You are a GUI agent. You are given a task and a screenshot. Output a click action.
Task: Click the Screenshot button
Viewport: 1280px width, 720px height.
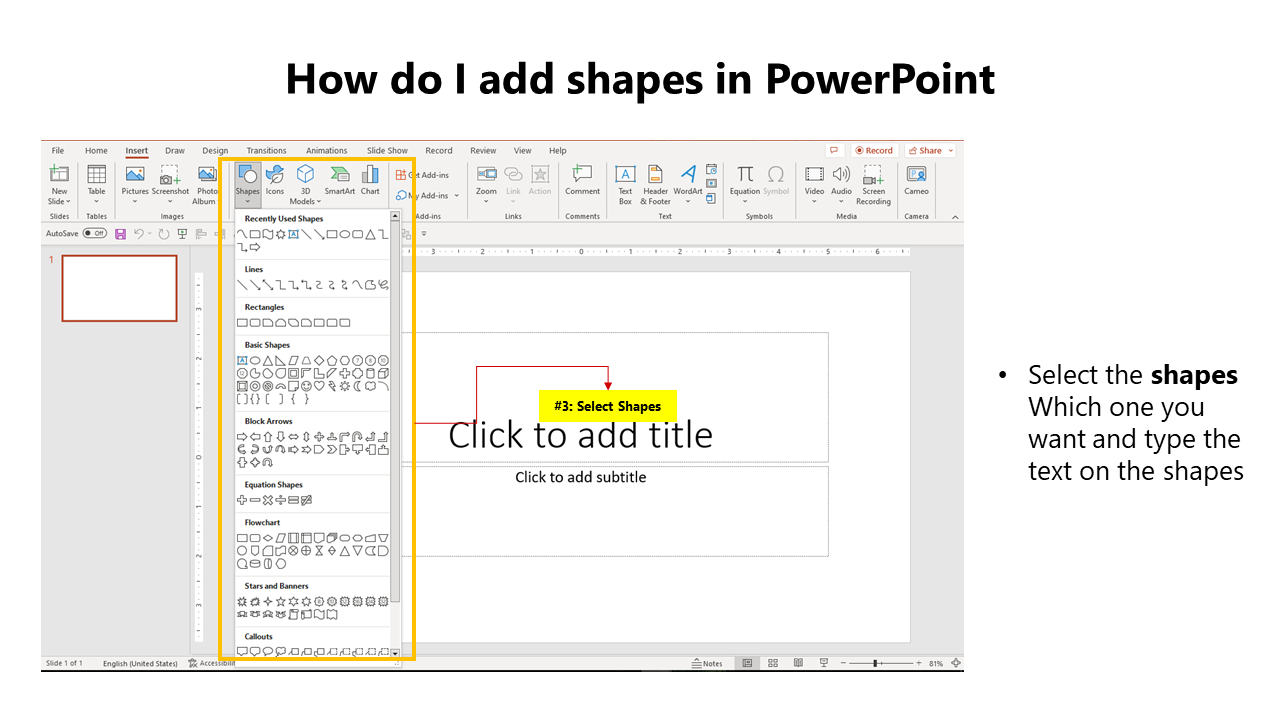(170, 185)
